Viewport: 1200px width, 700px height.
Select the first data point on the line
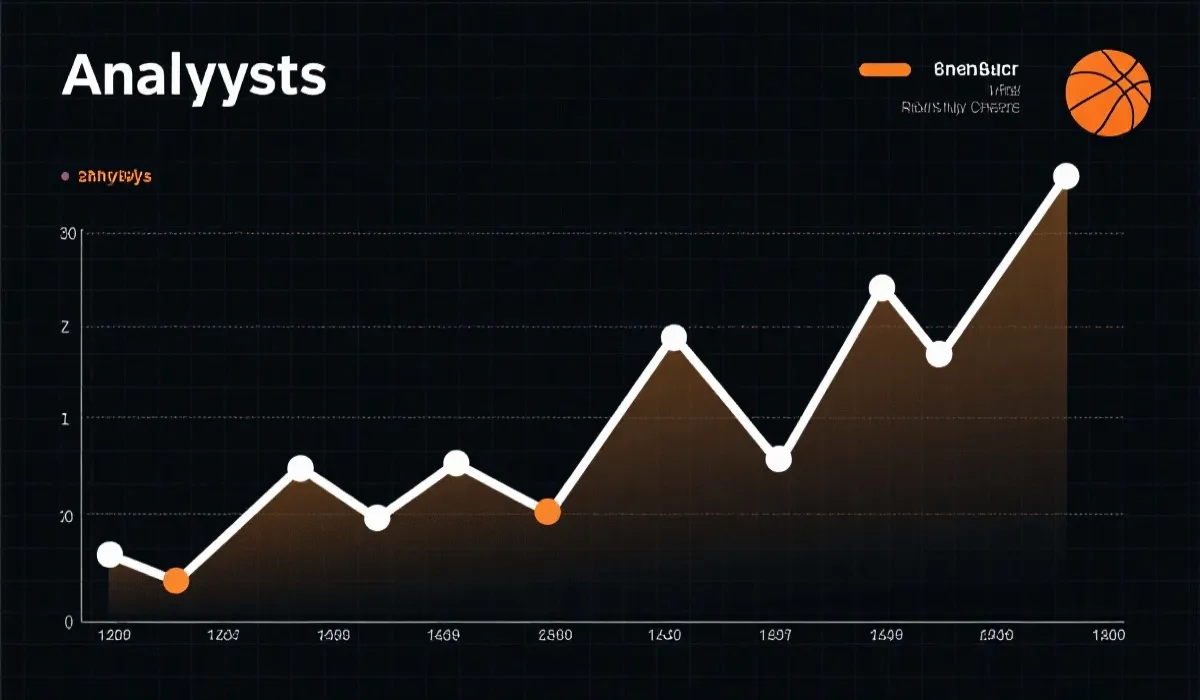(x=110, y=555)
